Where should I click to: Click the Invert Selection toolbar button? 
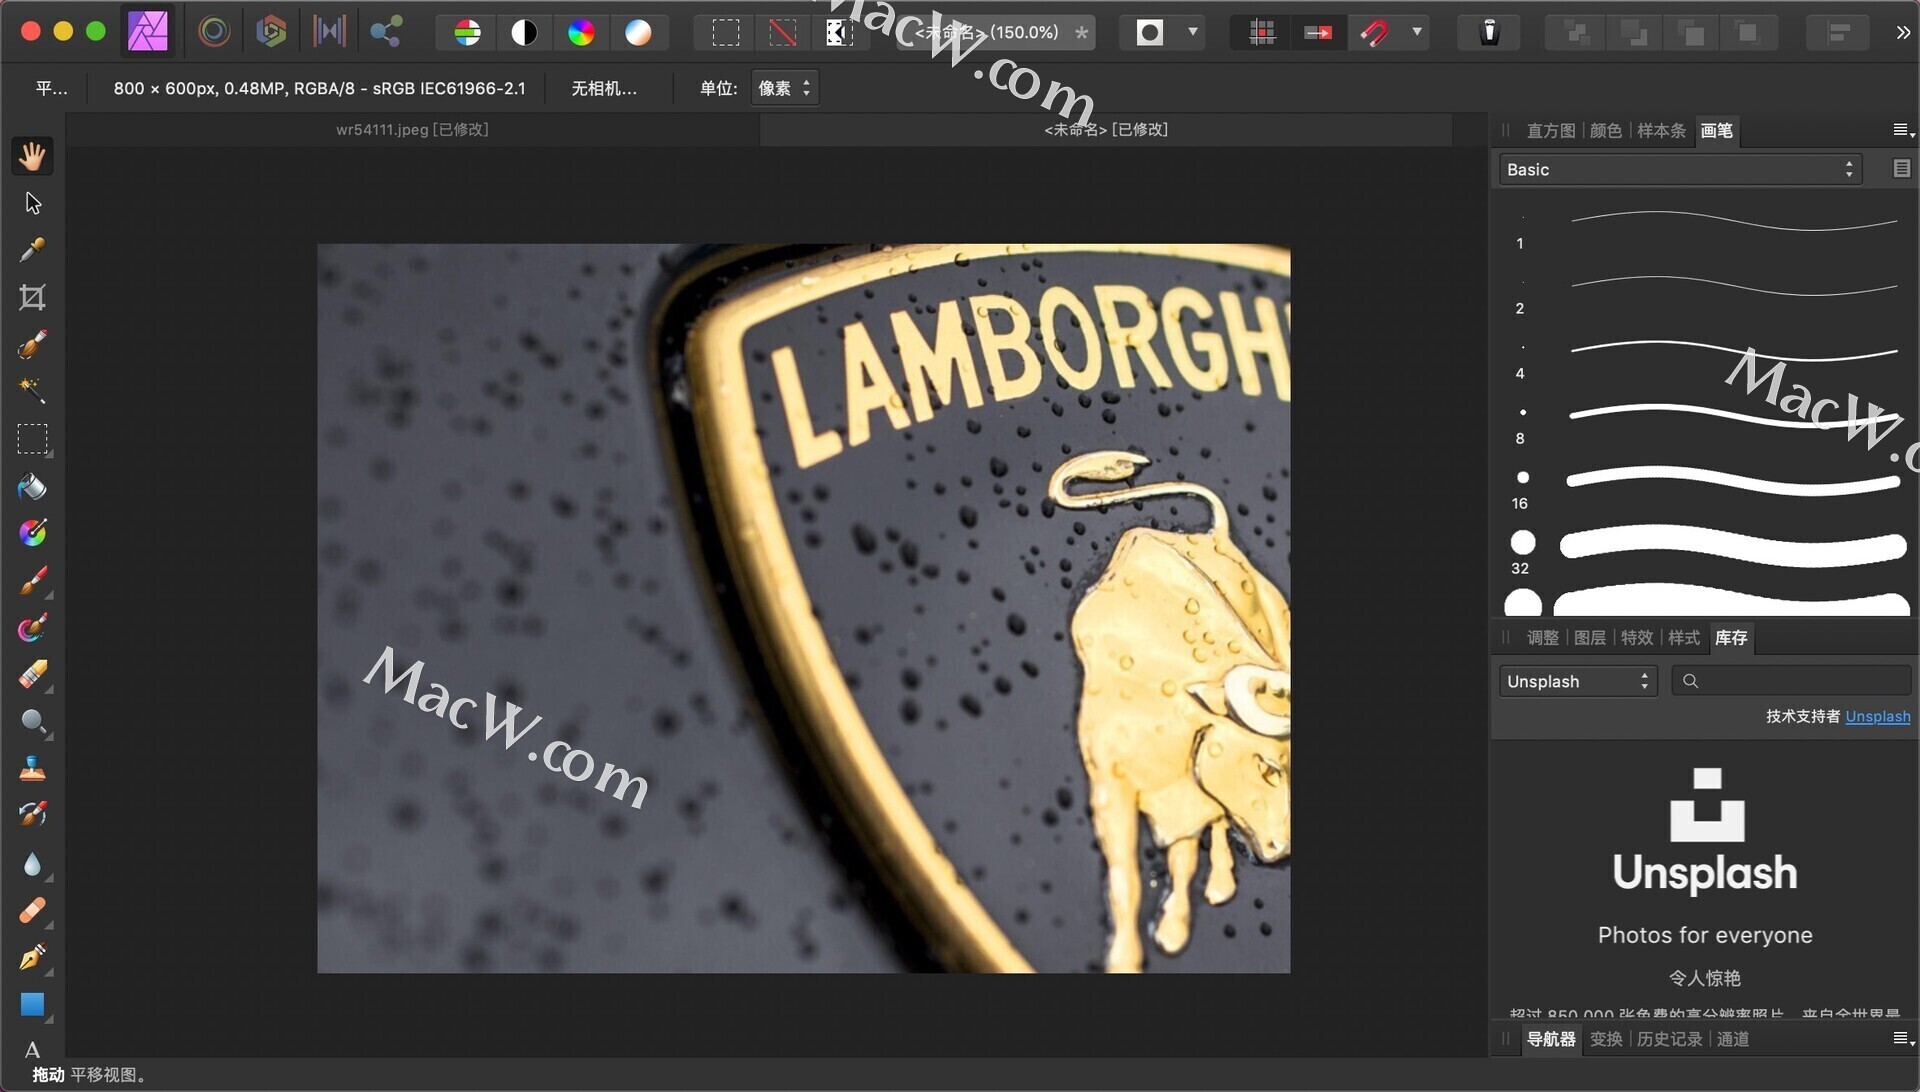(839, 33)
